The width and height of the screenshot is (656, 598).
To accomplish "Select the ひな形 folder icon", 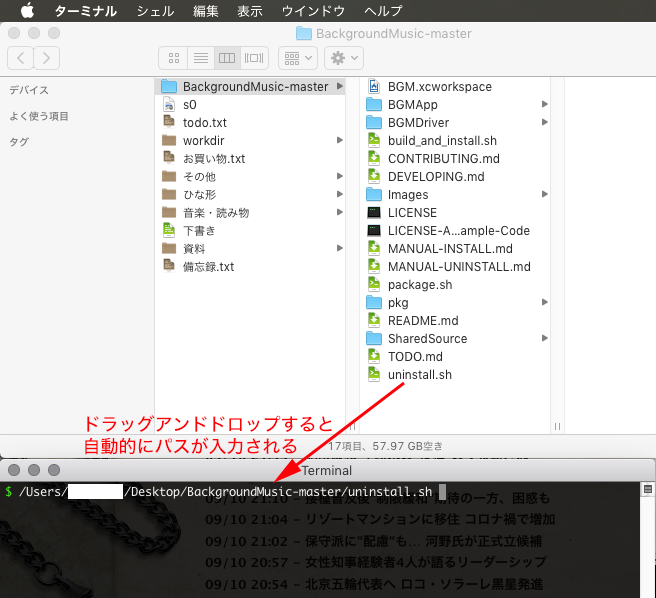I will [x=169, y=194].
